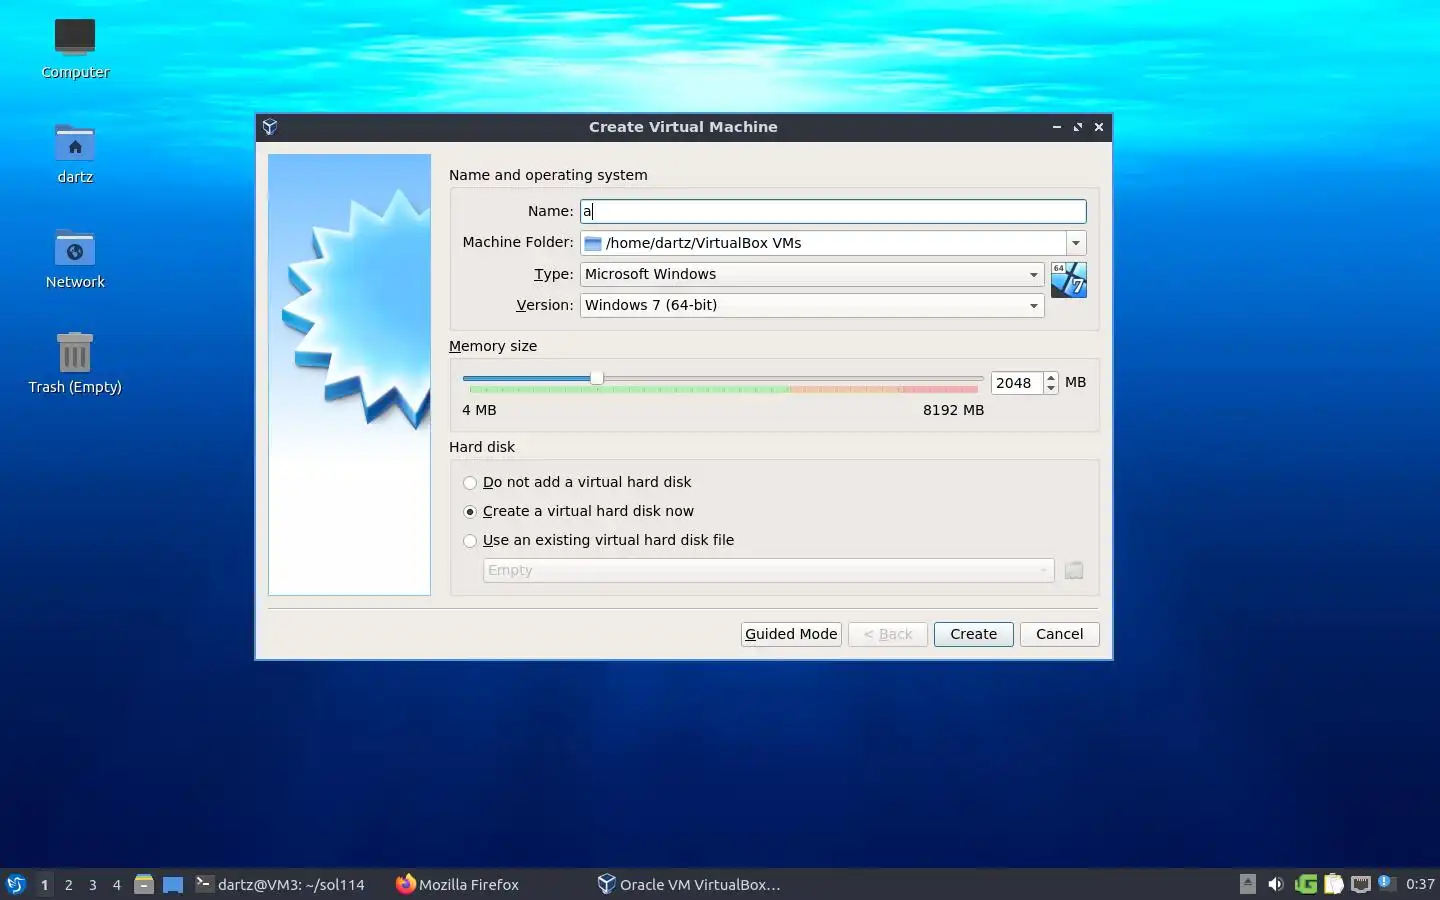Click the Name input field
The height and width of the screenshot is (900, 1440).
(833, 211)
